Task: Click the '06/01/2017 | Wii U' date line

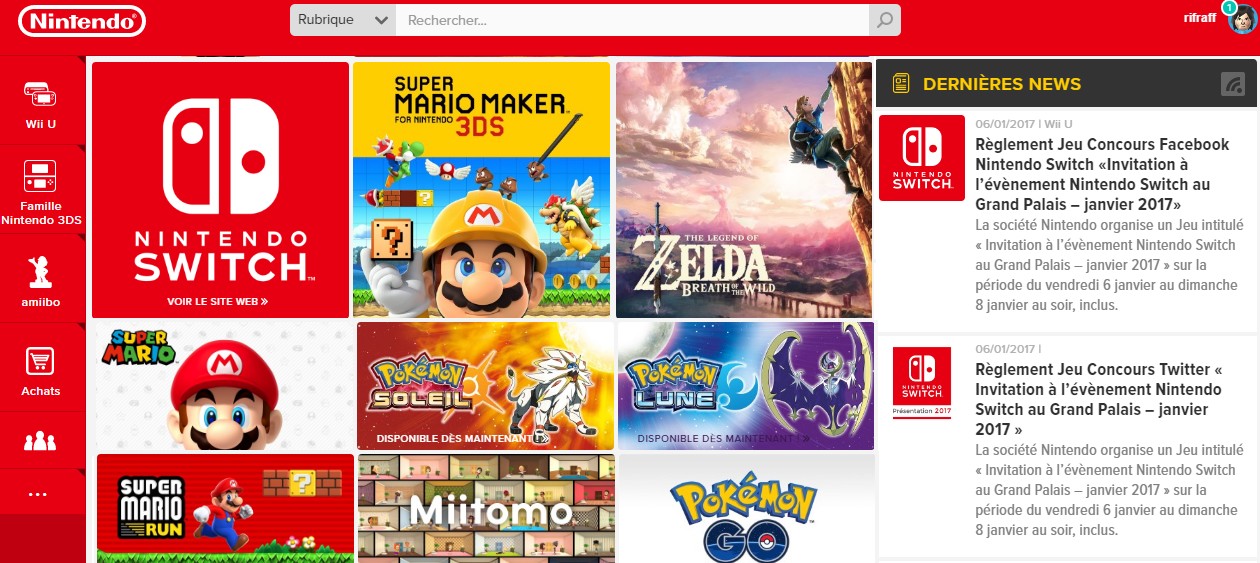Action: 1023,124
